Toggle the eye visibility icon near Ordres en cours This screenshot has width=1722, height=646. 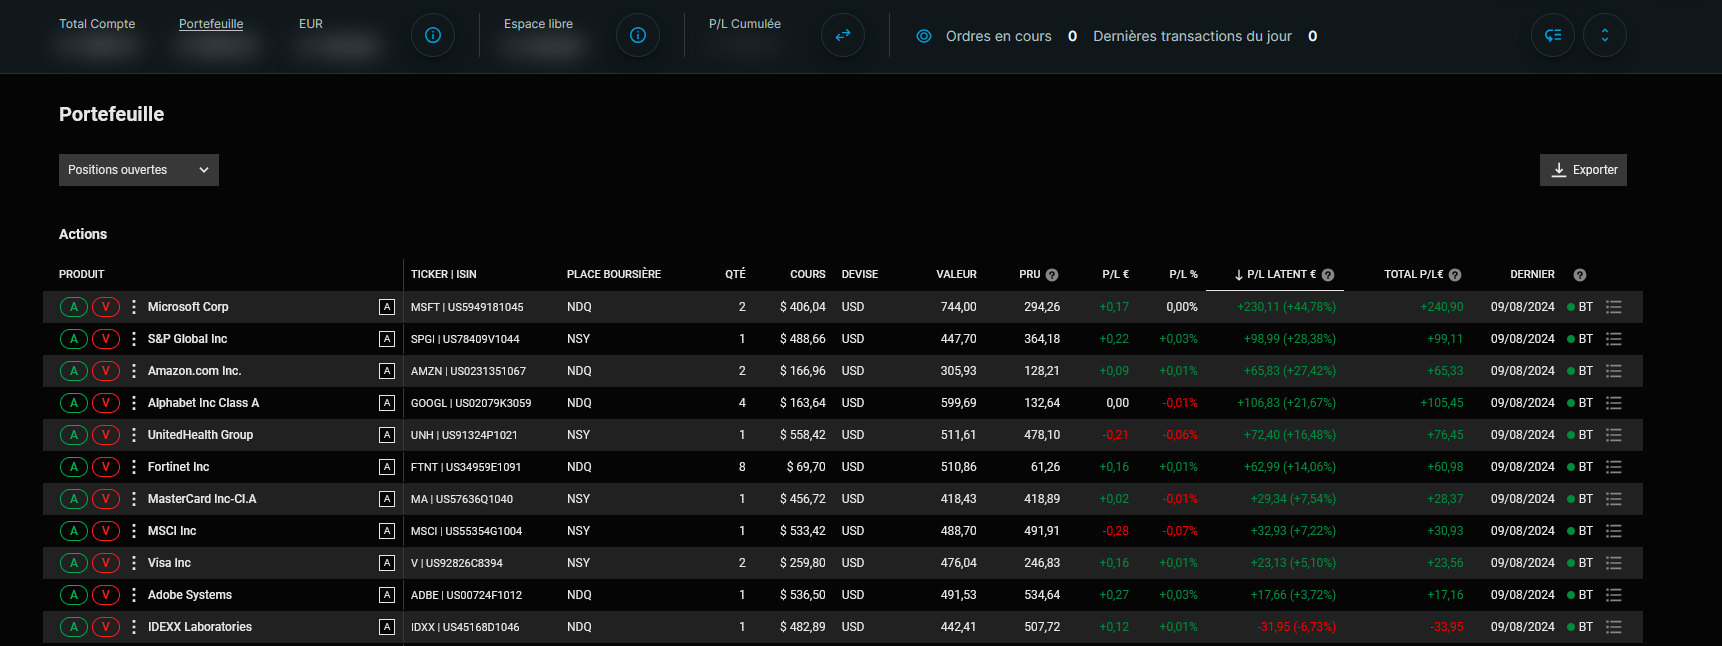point(924,36)
